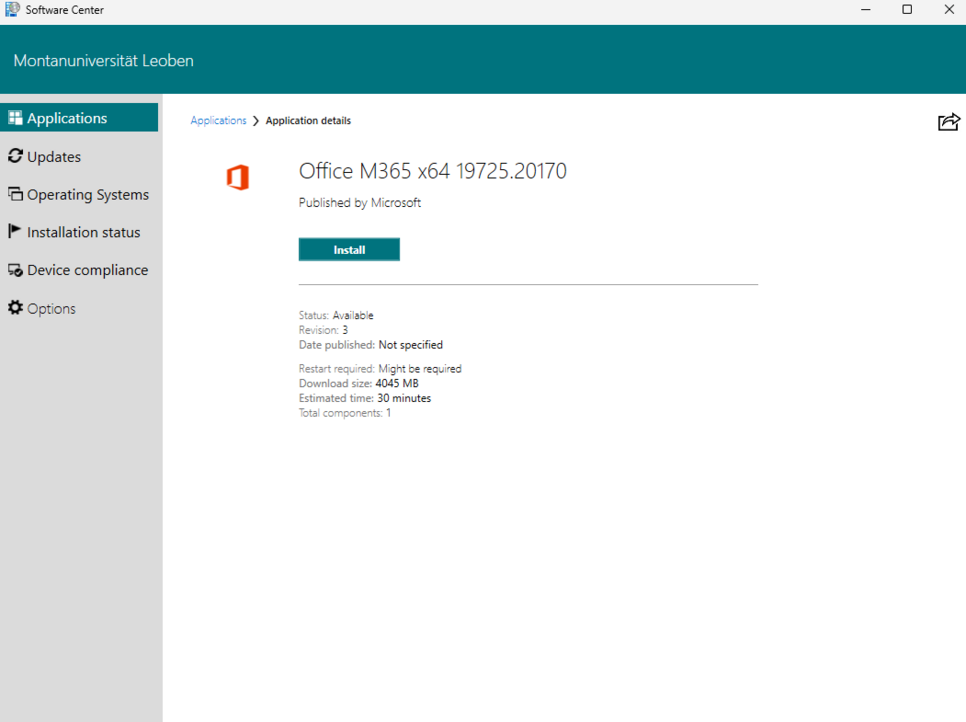Click the Device compliance check icon
Image resolution: width=966 pixels, height=722 pixels.
pos(15,270)
